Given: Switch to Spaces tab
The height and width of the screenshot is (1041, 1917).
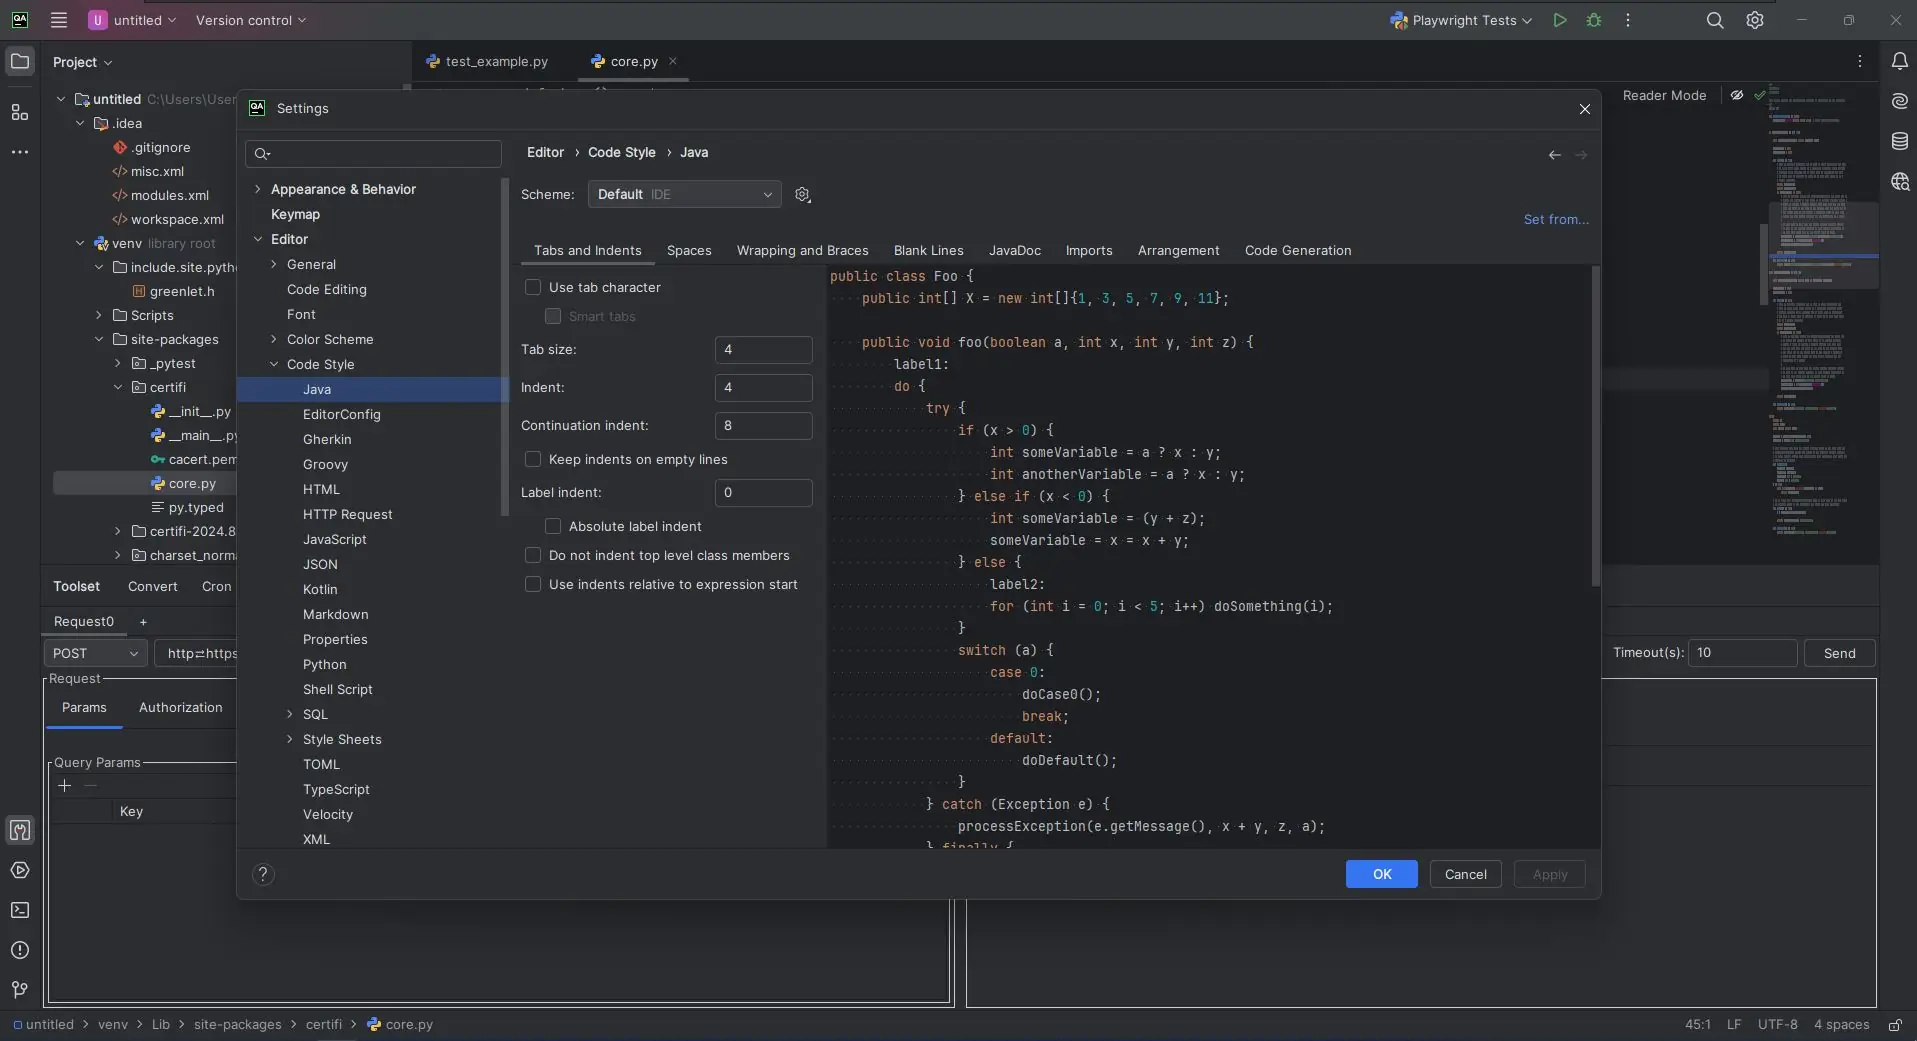Looking at the screenshot, I should (689, 251).
